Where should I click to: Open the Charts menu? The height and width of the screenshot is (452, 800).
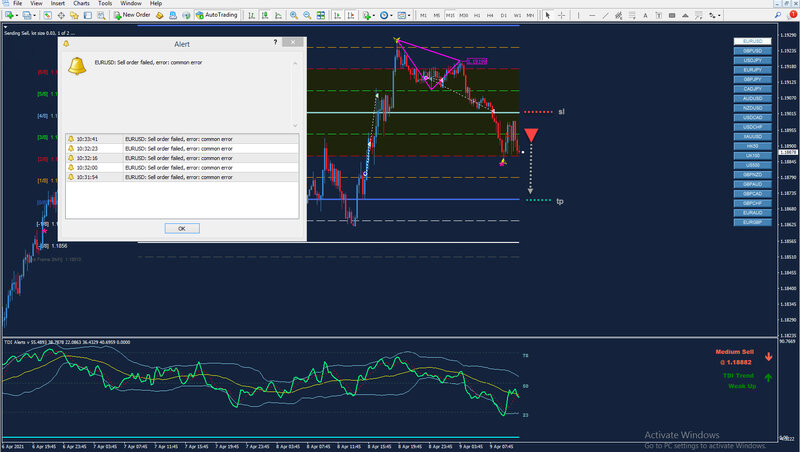click(x=81, y=3)
